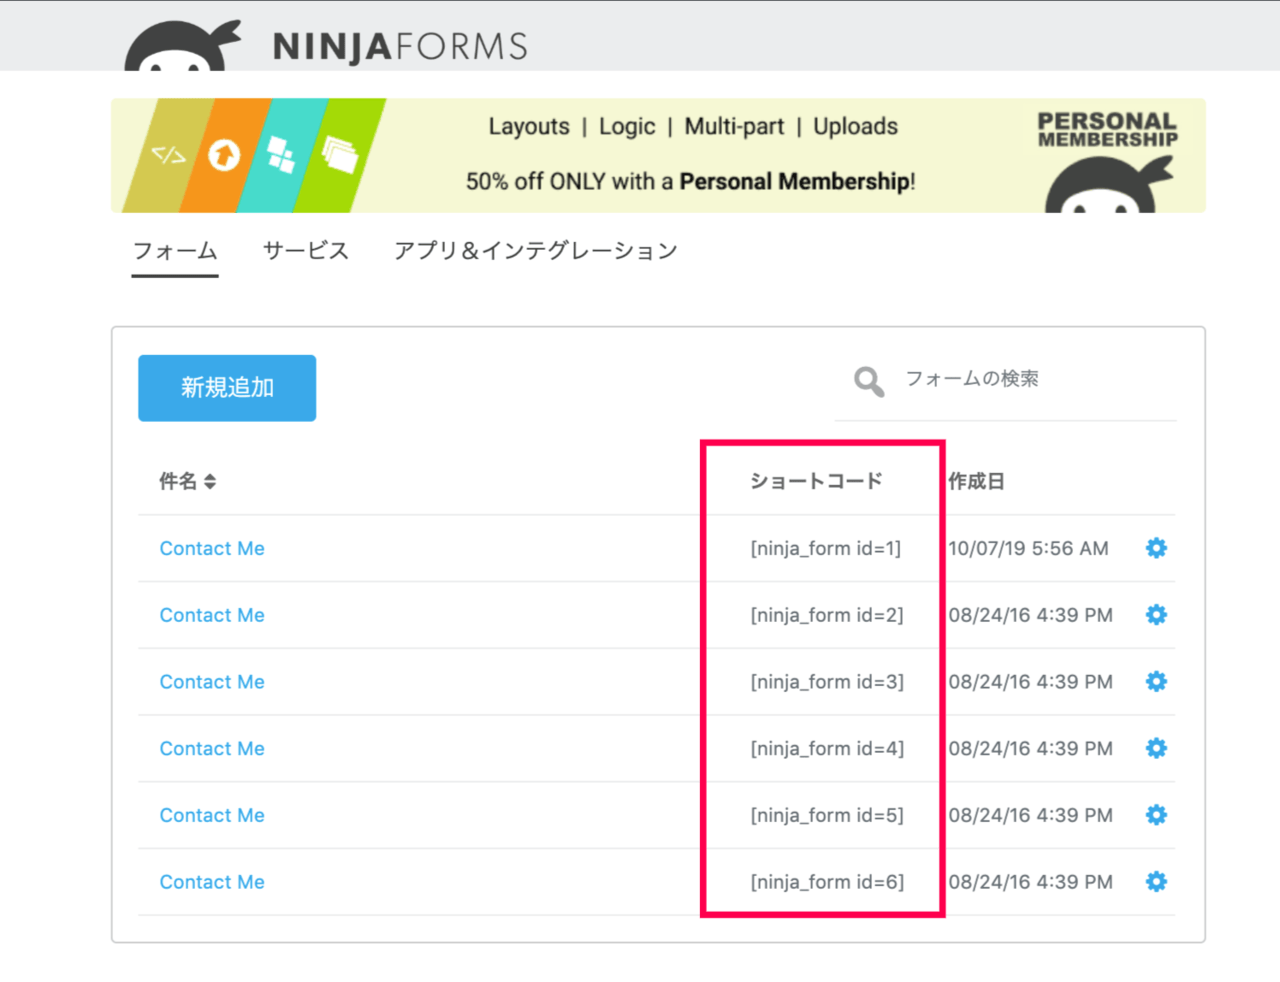1280x982 pixels.
Task: Click Layouts | Logic | Multi-part | Uploads text
Action: point(693,127)
